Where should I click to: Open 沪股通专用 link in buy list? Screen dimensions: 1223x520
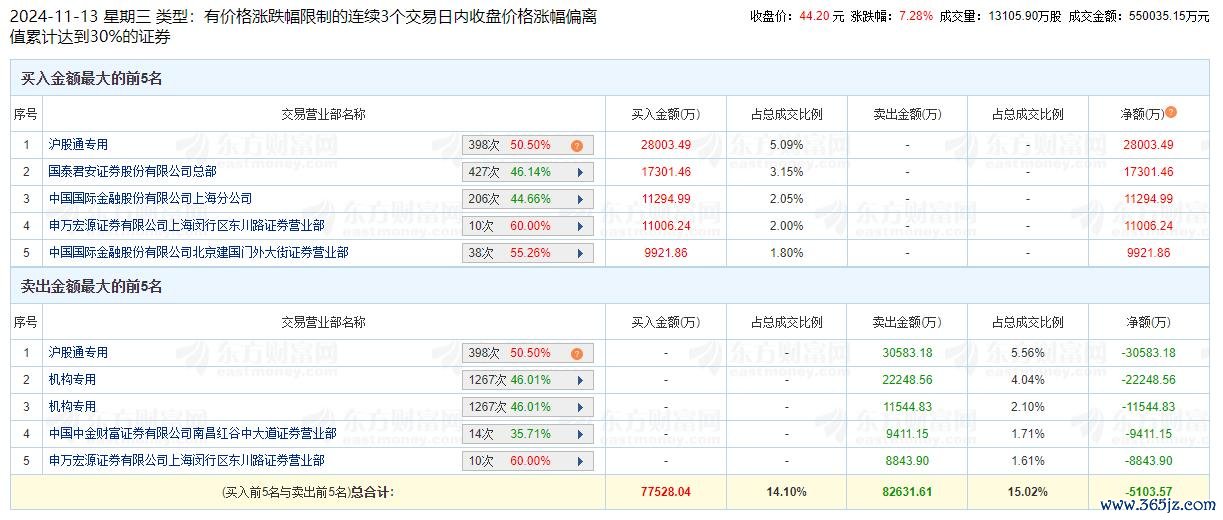78,145
